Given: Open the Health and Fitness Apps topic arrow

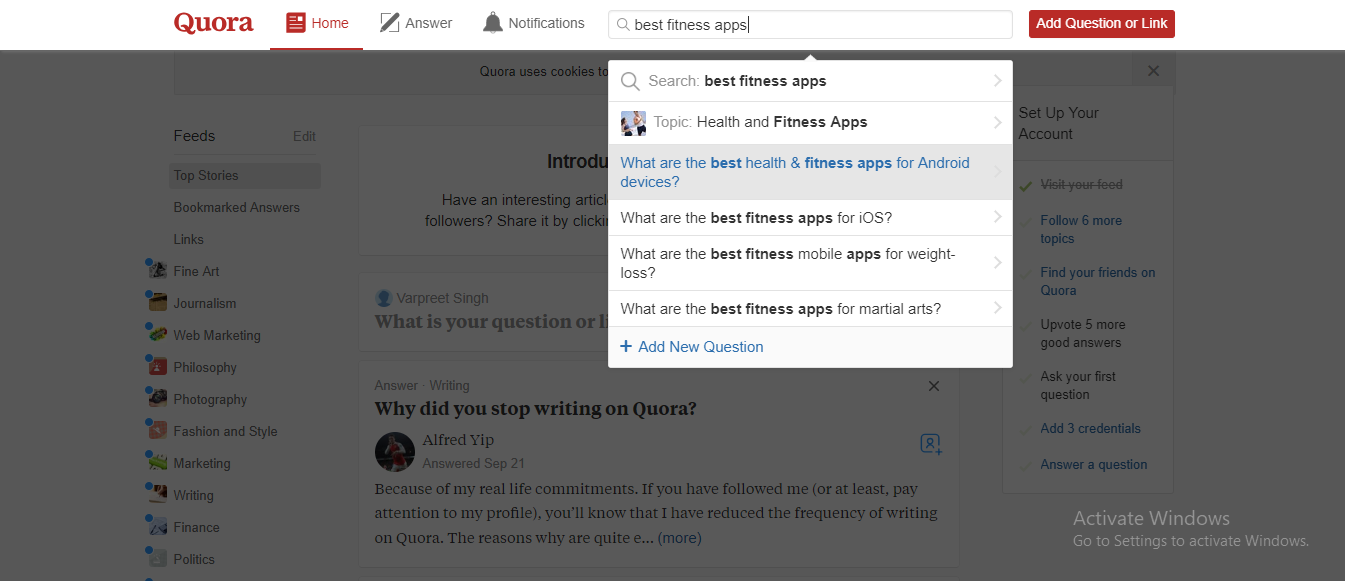Looking at the screenshot, I should click(x=997, y=122).
